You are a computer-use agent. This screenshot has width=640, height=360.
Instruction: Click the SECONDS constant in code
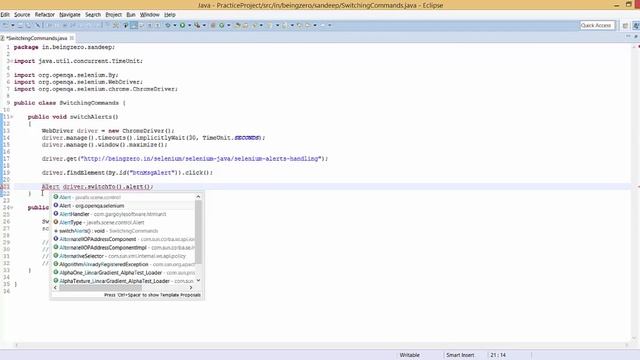click(x=247, y=138)
